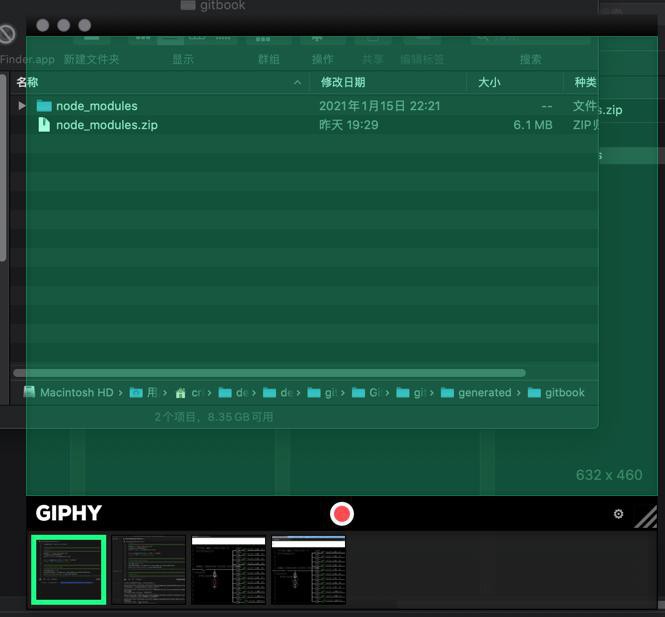
Task: Click the 632 x 460 capture size label
Action: pyautogui.click(x=609, y=475)
